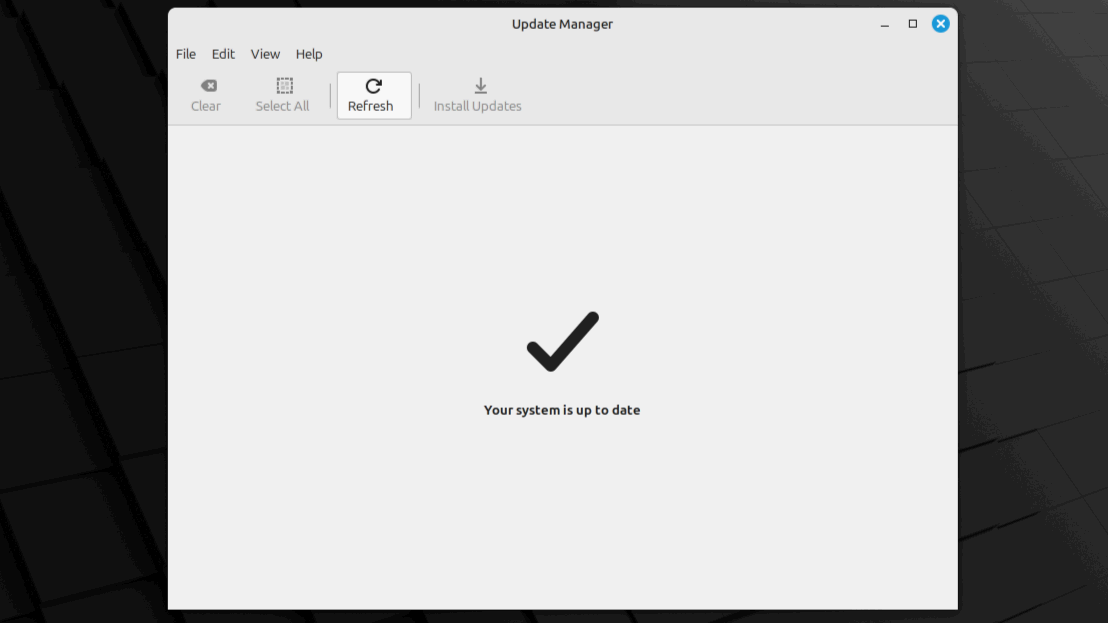The height and width of the screenshot is (623, 1108).
Task: Click the dotted-square Select All icon
Action: coord(284,86)
